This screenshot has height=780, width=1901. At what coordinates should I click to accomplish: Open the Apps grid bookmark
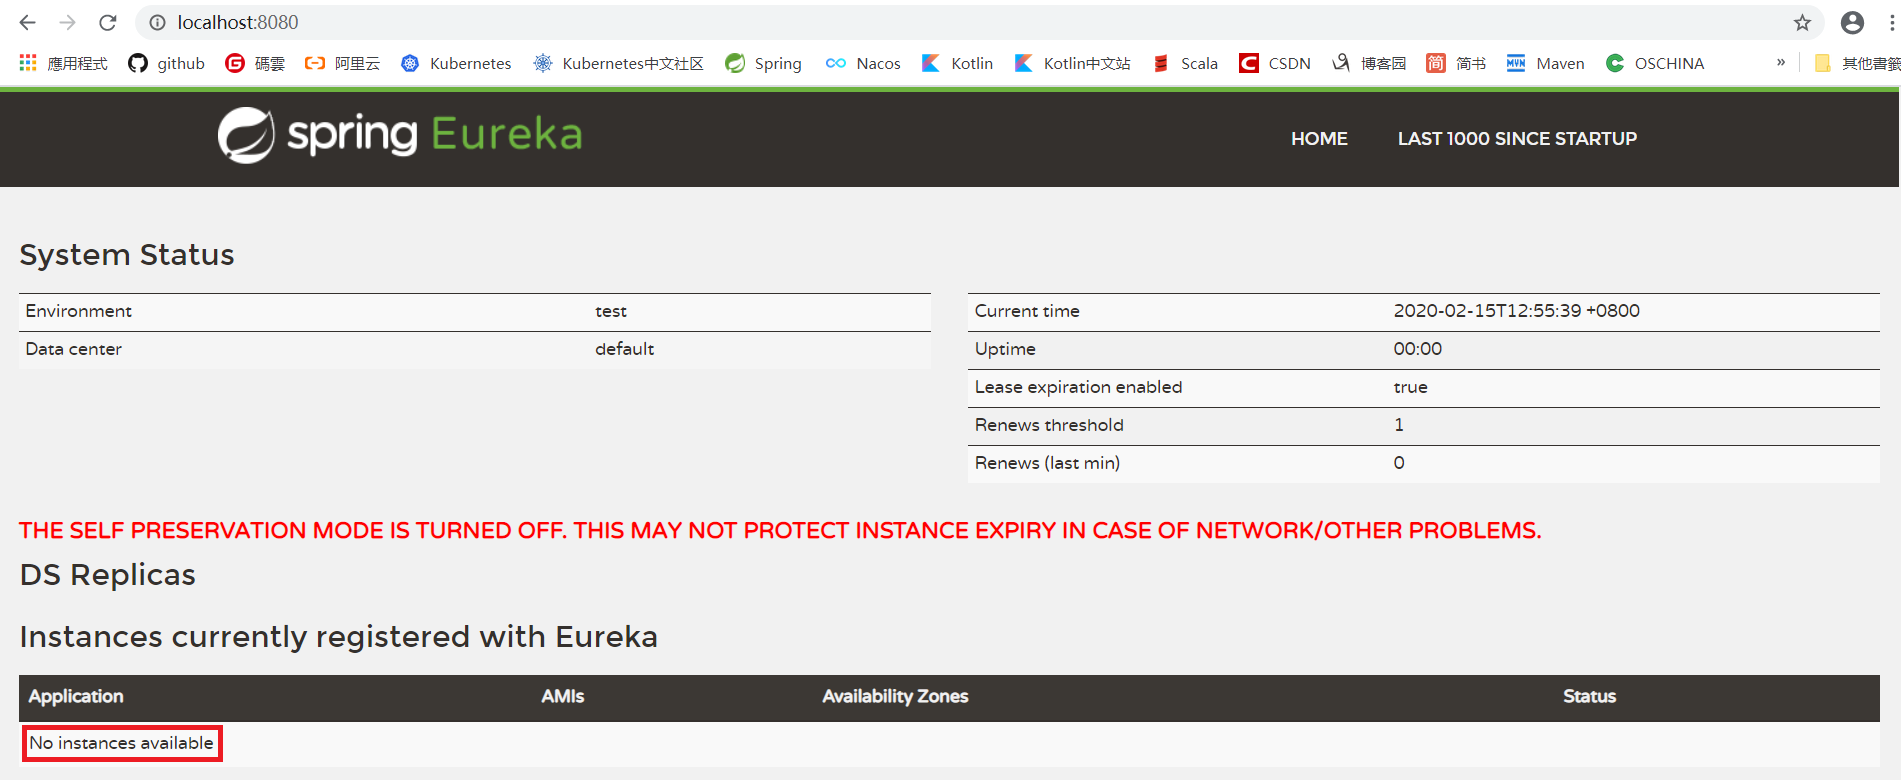[x=63, y=63]
